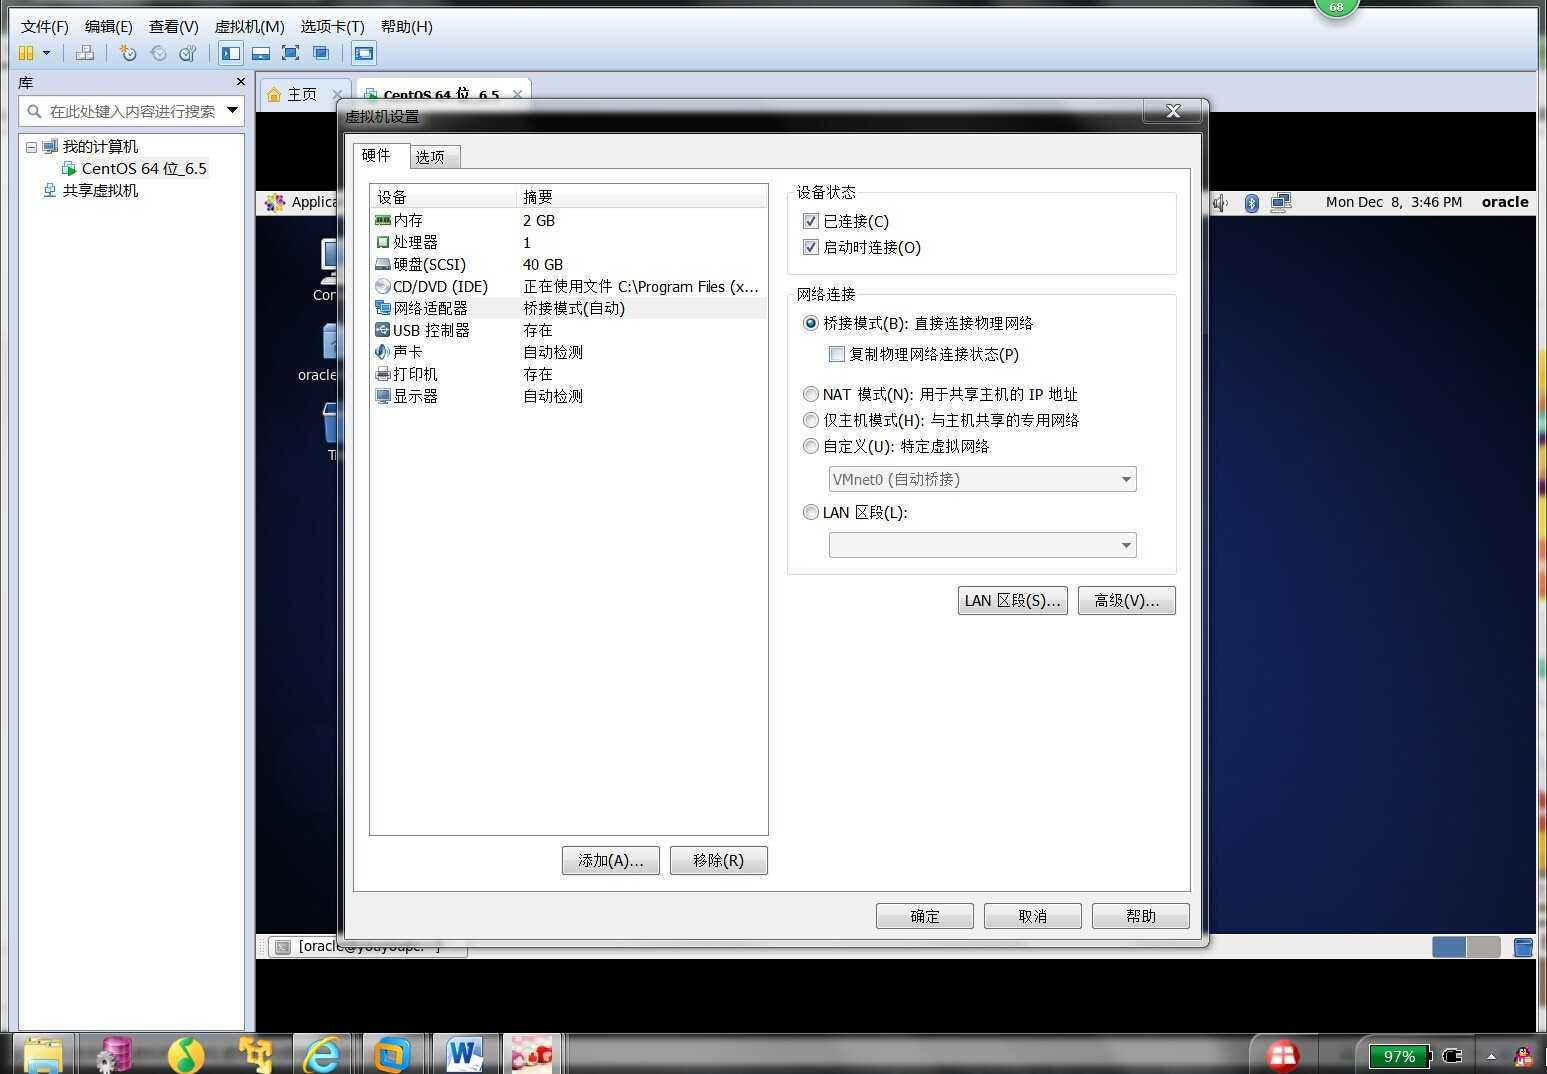Open the 查看(V) menu
Viewport: 1547px width, 1074px height.
[x=174, y=27]
